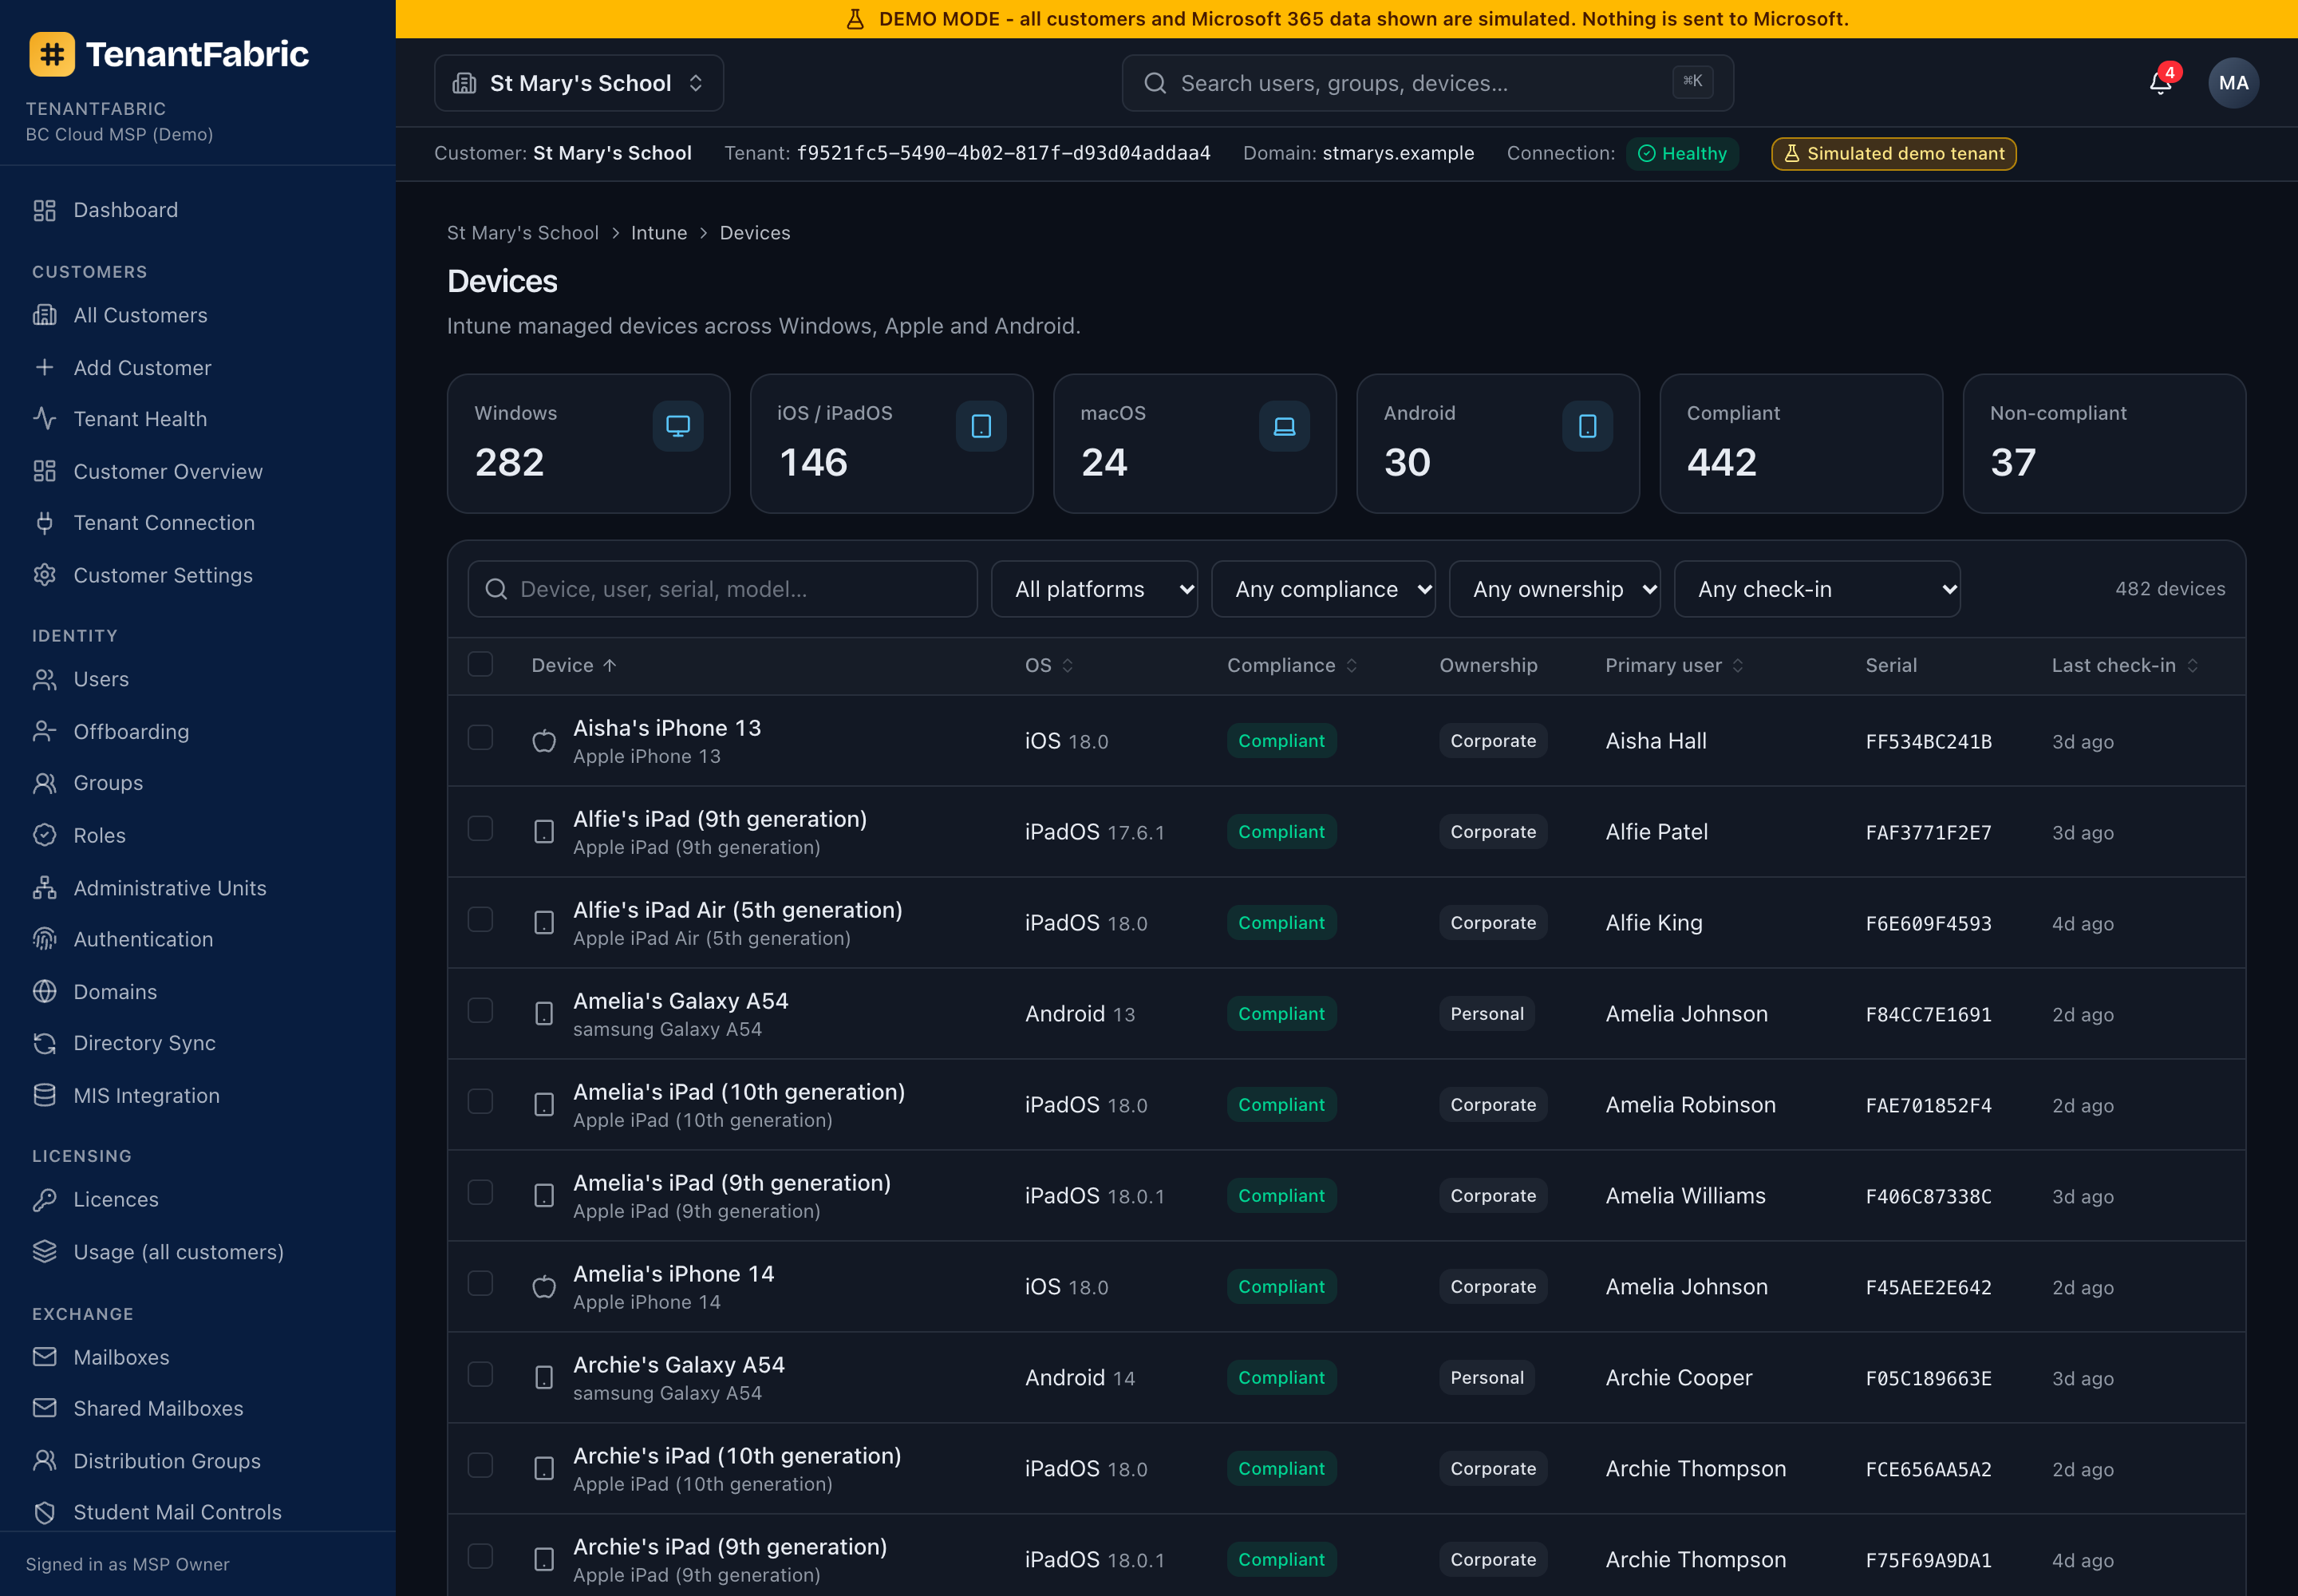This screenshot has height=1596, width=2298.
Task: Click the Licences key icon
Action: pyautogui.click(x=44, y=1199)
